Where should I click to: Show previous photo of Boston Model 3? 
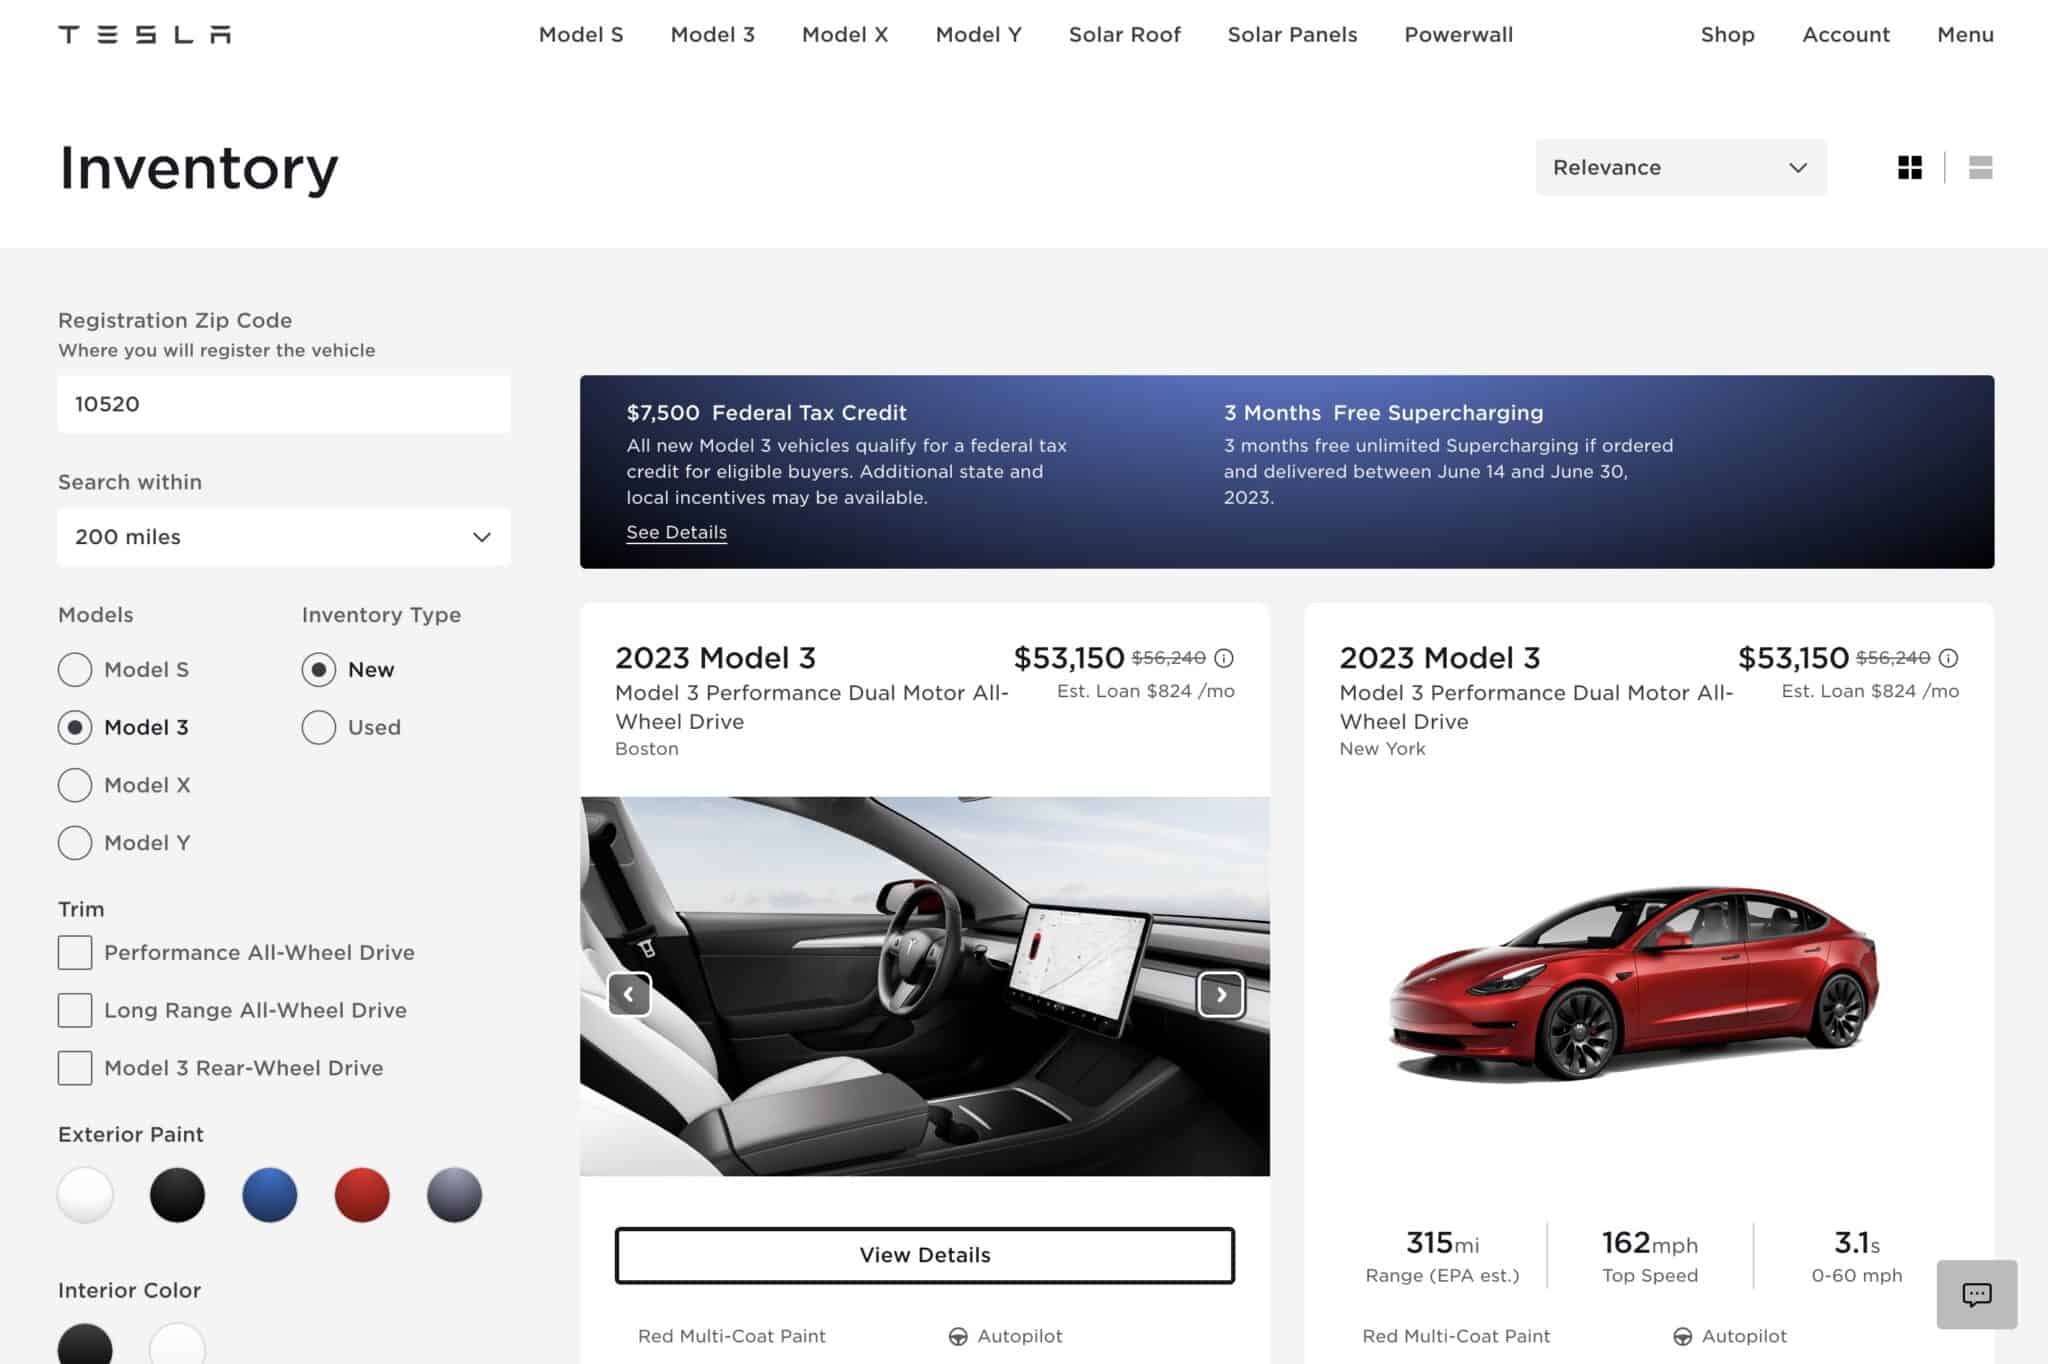click(629, 994)
